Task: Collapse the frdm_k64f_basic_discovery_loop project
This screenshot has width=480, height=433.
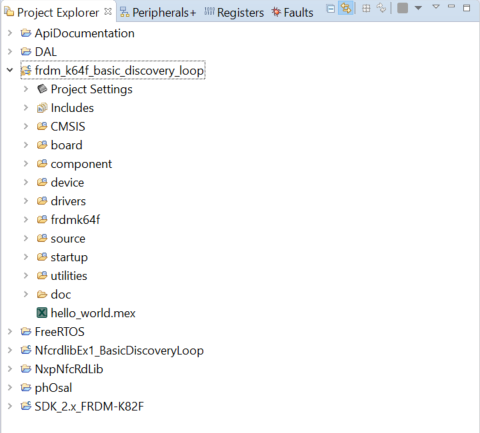Action: pyautogui.click(x=10, y=70)
